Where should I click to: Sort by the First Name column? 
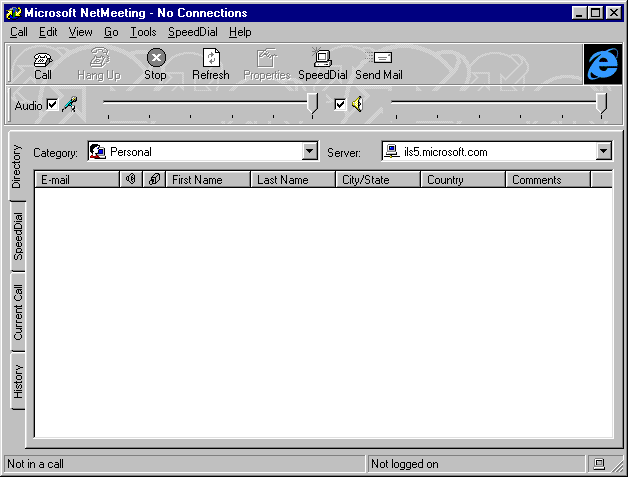208,179
